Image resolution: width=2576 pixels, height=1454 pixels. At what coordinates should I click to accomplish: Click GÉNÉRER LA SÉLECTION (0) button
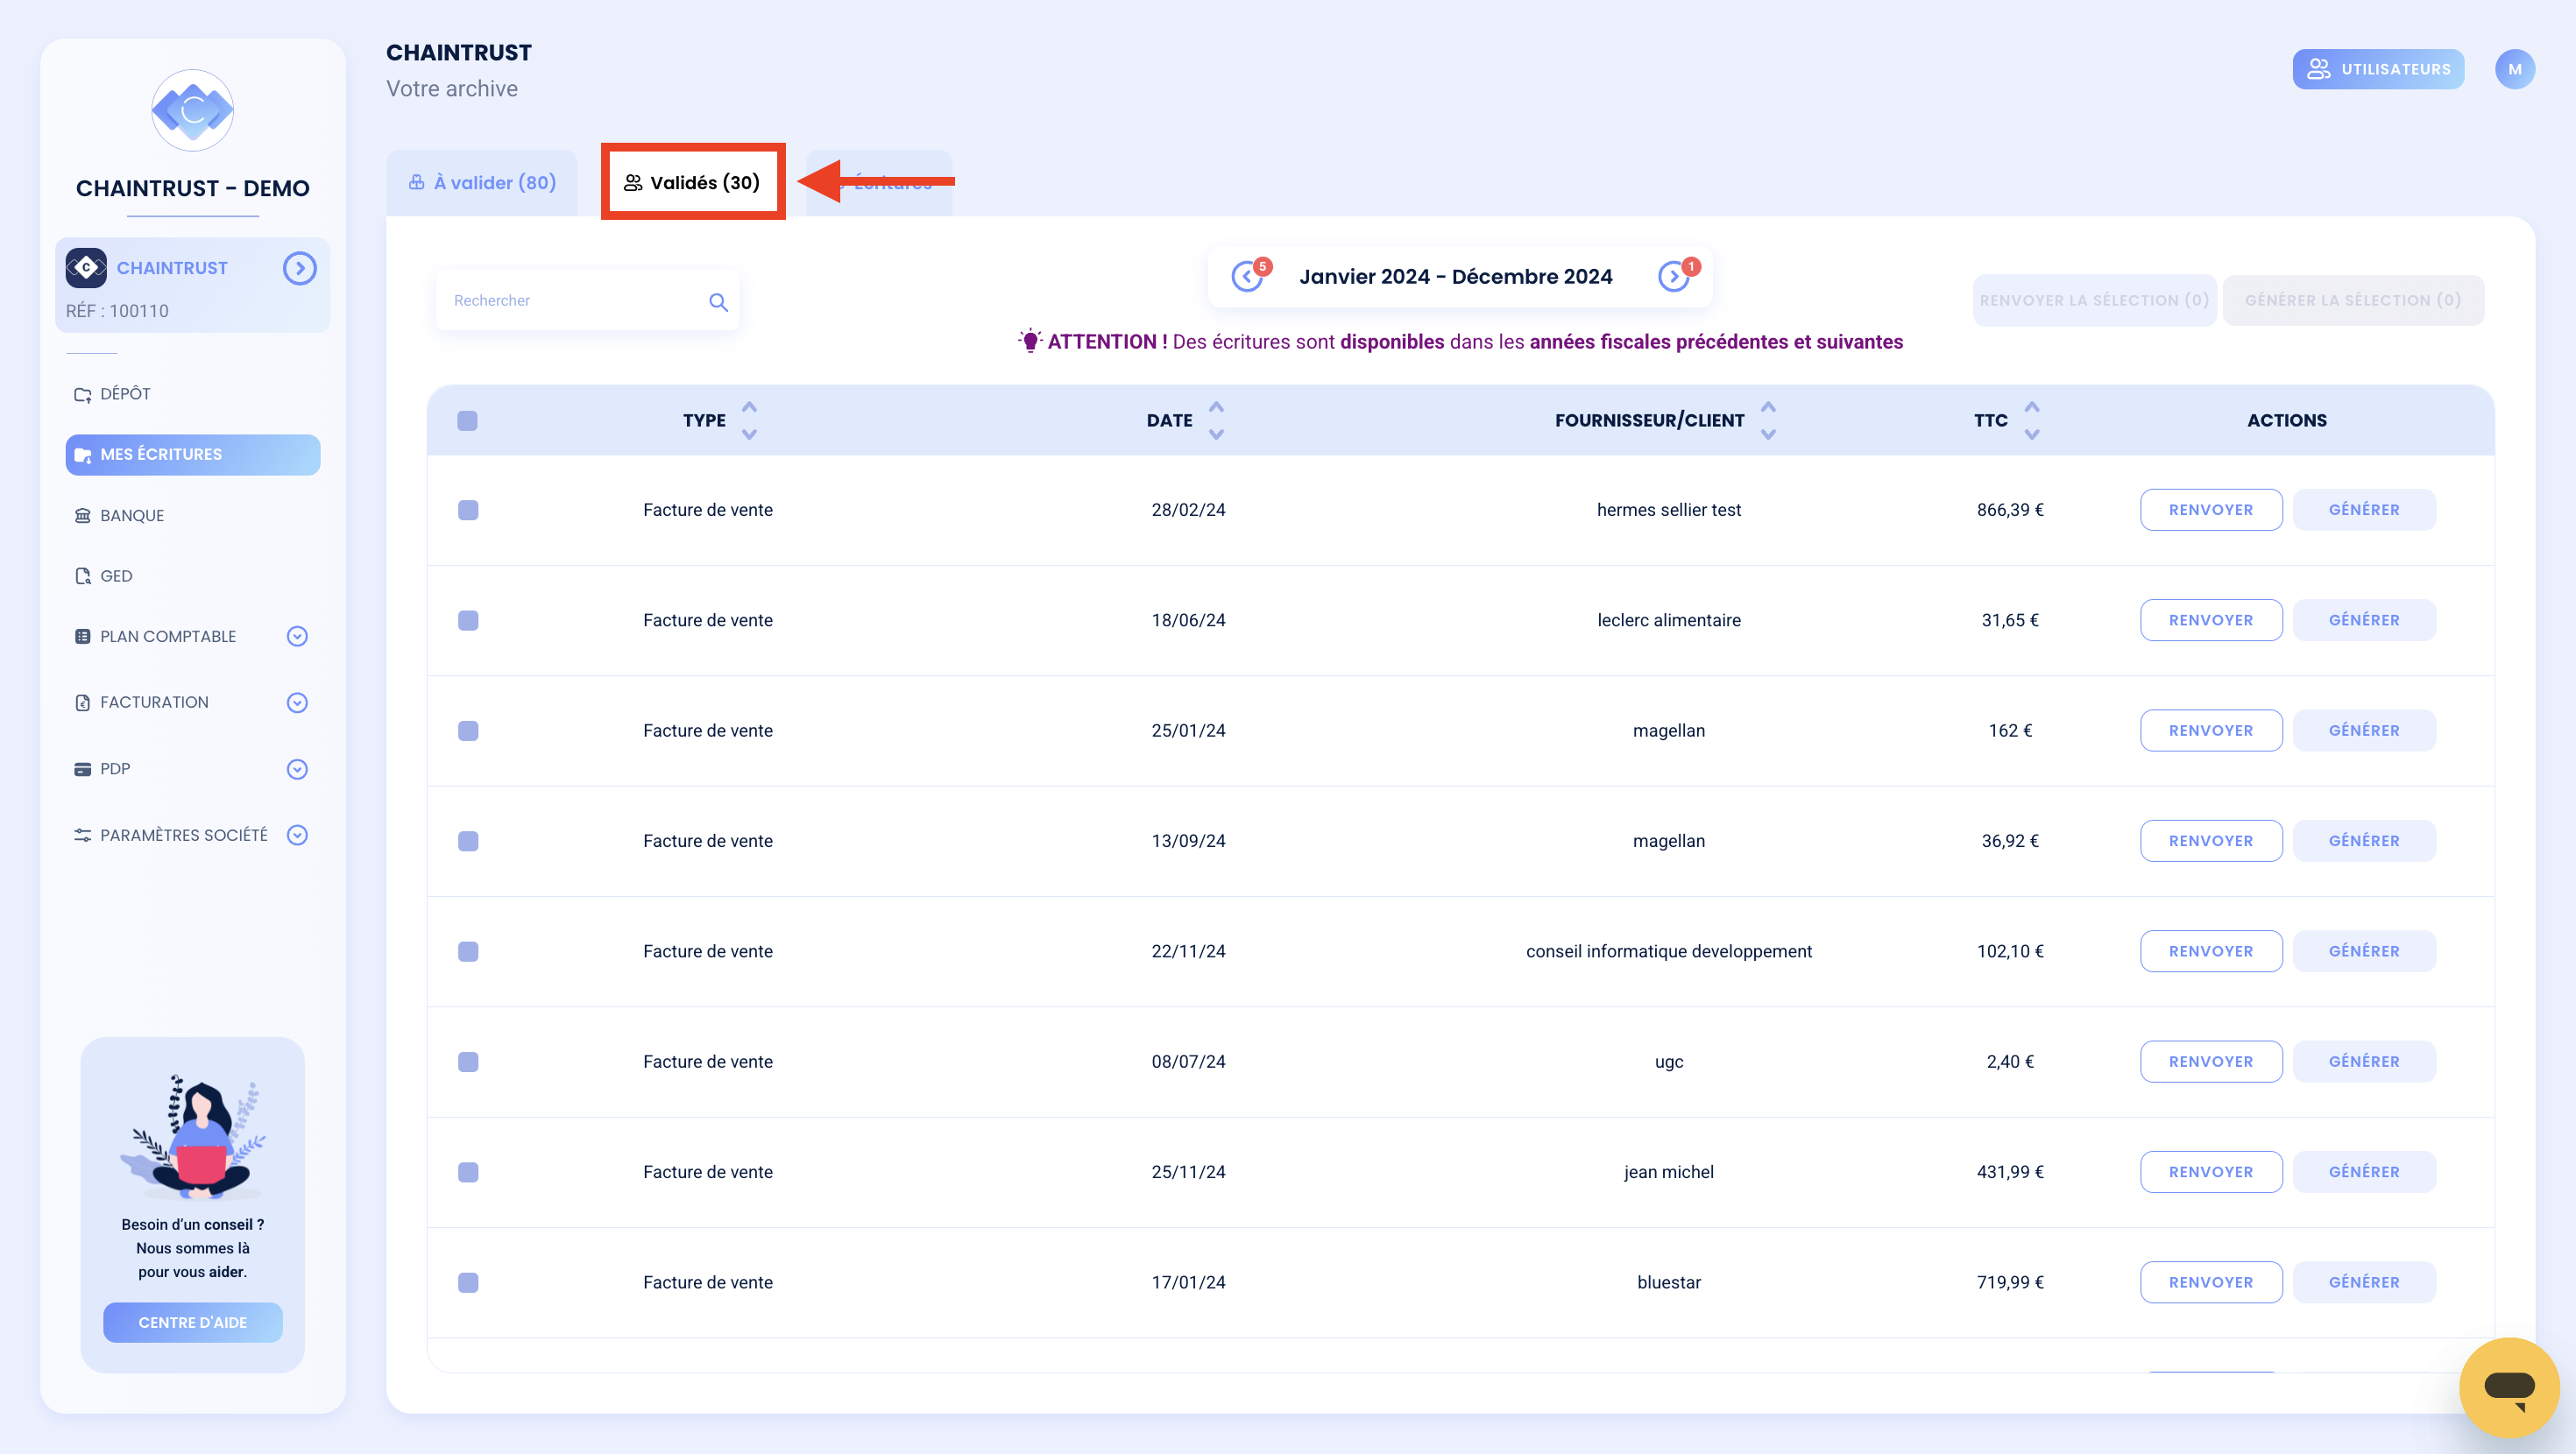(x=2353, y=300)
